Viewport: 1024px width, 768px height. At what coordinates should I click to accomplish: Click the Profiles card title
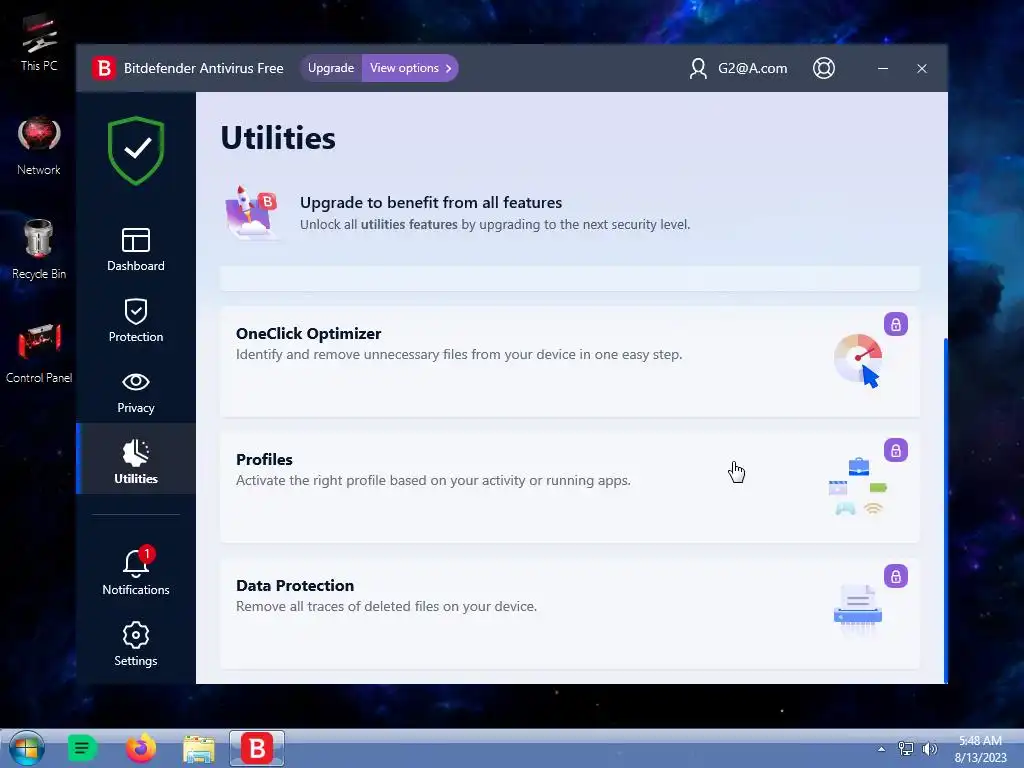(264, 460)
